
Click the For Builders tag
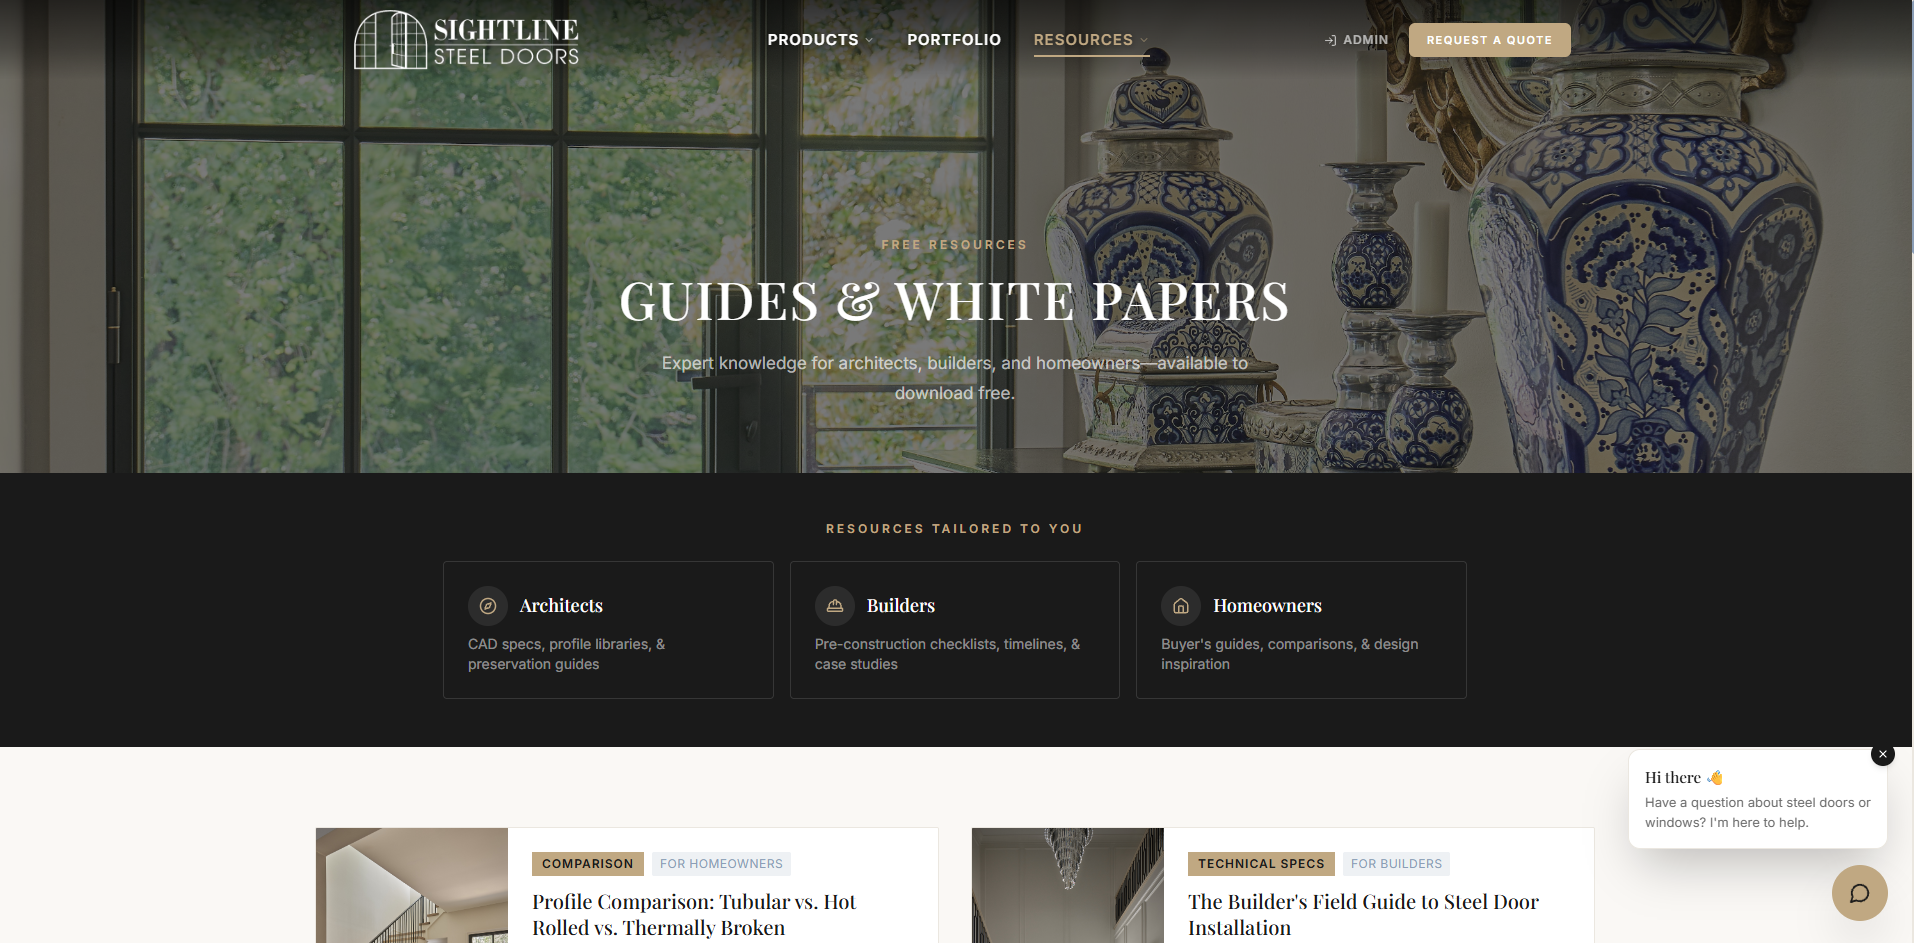point(1396,864)
